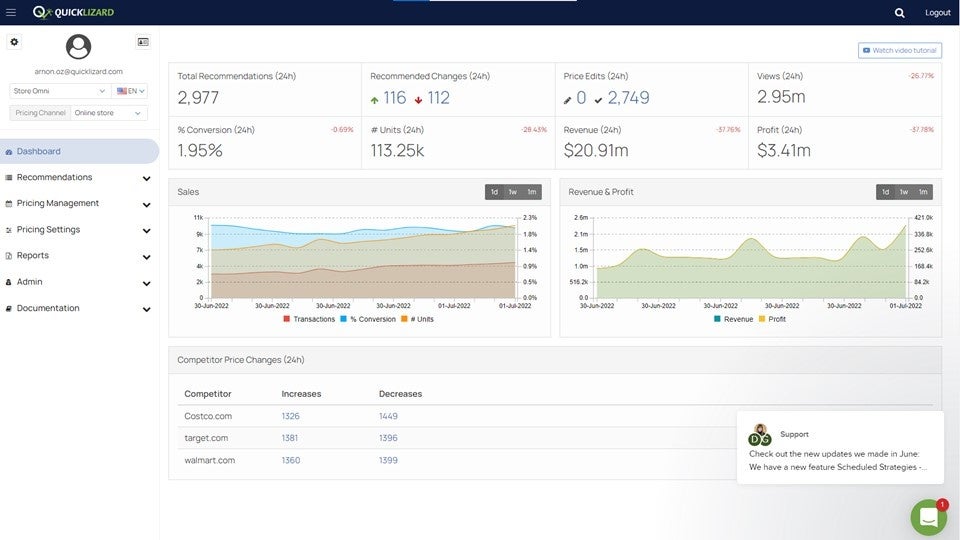Click Watch video tutorial button
The height and width of the screenshot is (540, 960).
coord(899,50)
